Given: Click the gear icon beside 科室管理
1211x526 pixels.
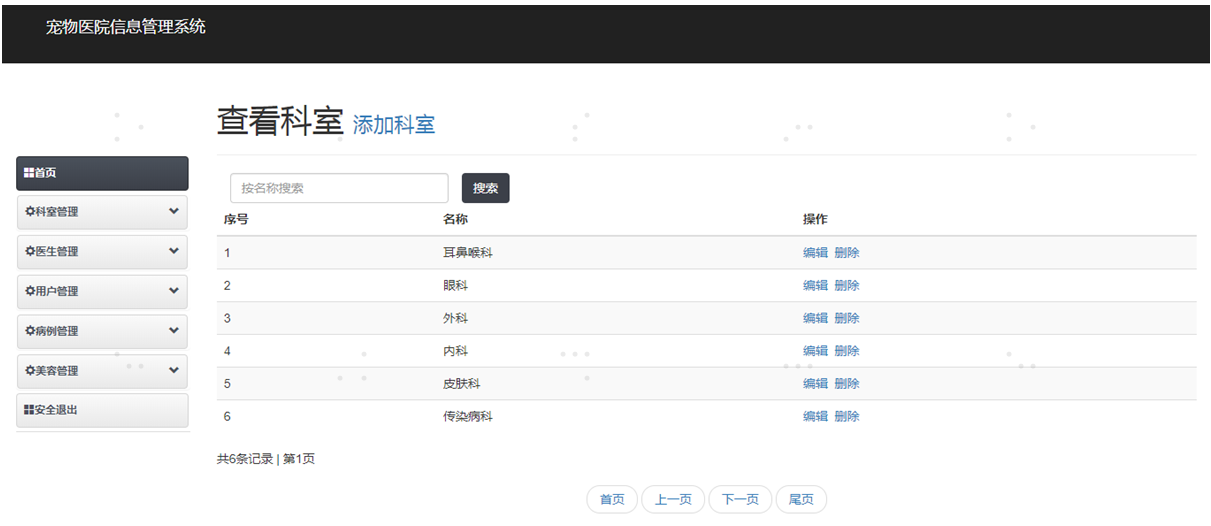Looking at the screenshot, I should (x=30, y=212).
